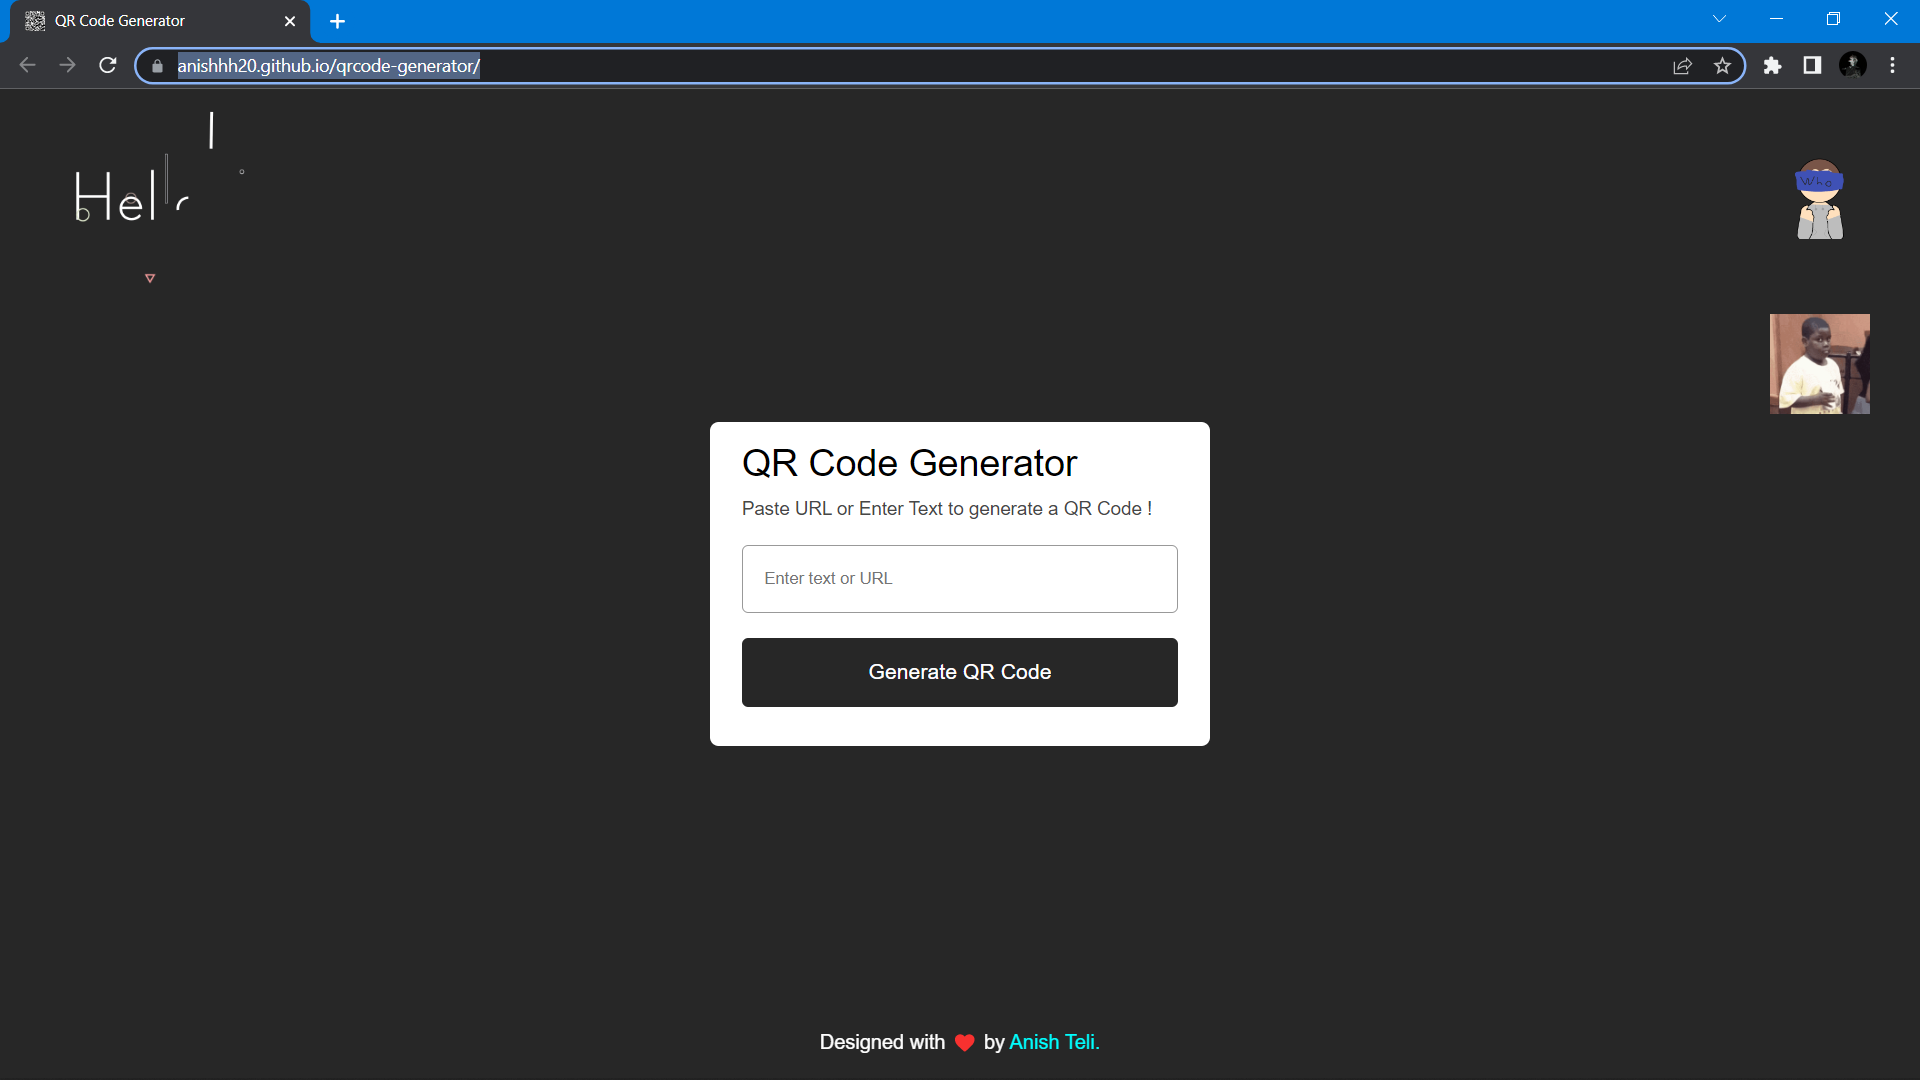Toggle the browser side panel

coord(1812,66)
